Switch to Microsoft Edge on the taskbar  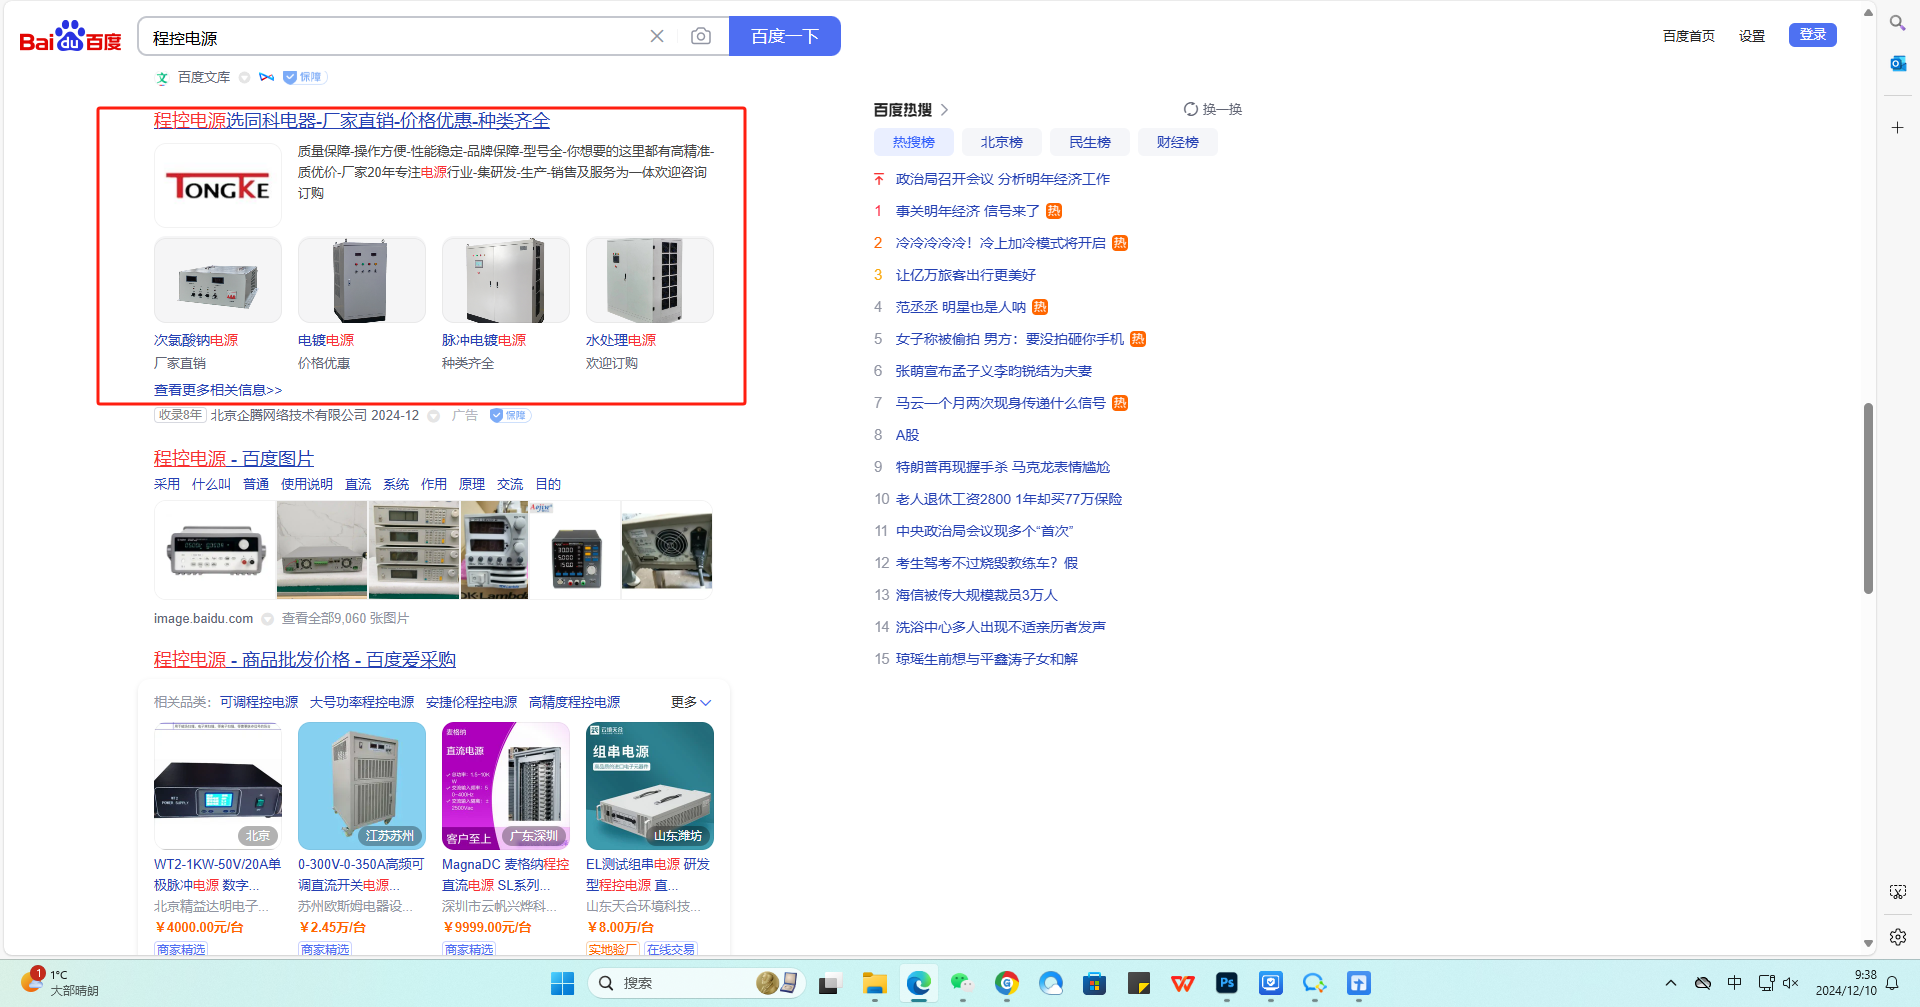pyautogui.click(x=919, y=984)
